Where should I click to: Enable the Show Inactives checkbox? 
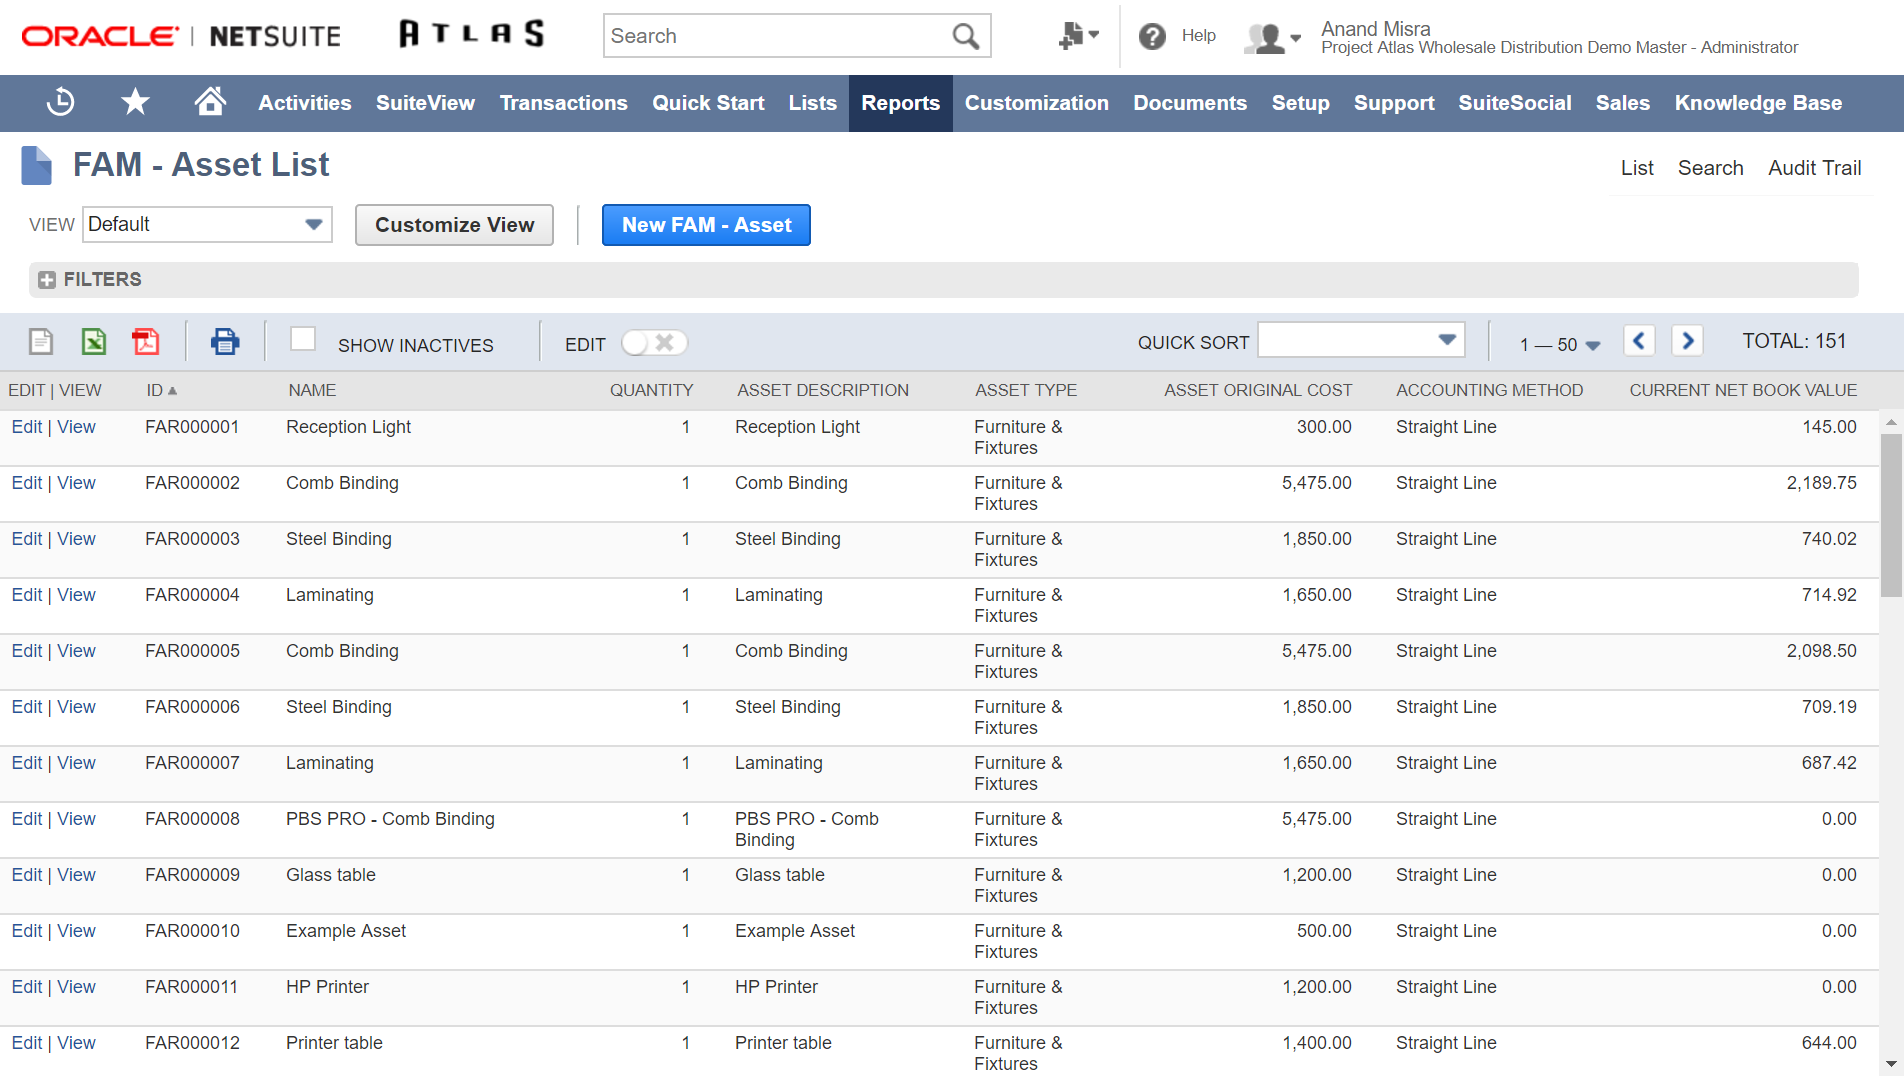pos(303,340)
